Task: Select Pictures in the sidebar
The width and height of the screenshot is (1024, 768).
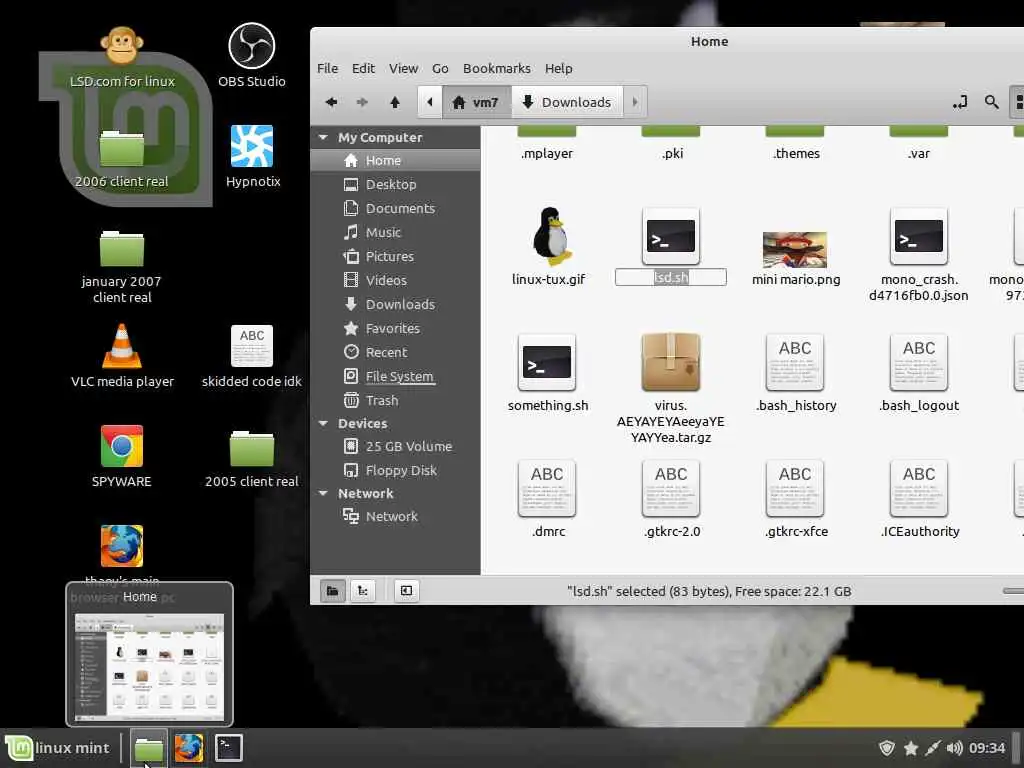Action: click(x=395, y=257)
